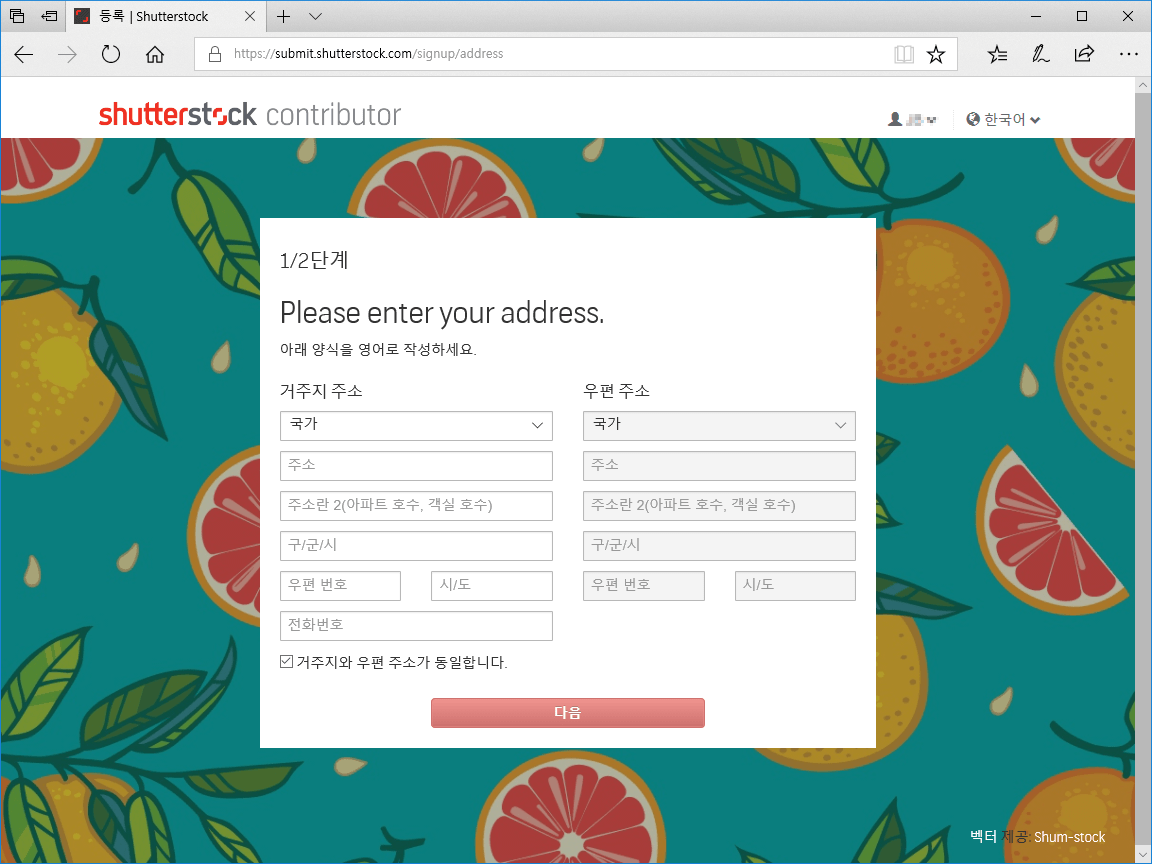Click the Shum-stock credit link
Viewport: 1152px width, 864px height.
(x=1069, y=837)
